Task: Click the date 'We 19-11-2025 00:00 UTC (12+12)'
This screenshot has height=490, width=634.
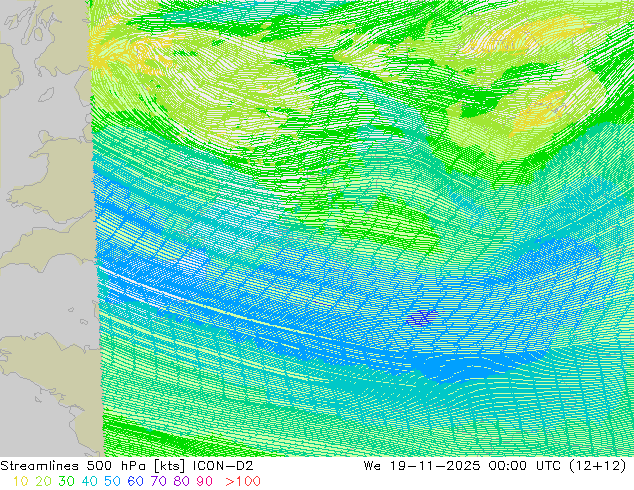Action: point(495,466)
